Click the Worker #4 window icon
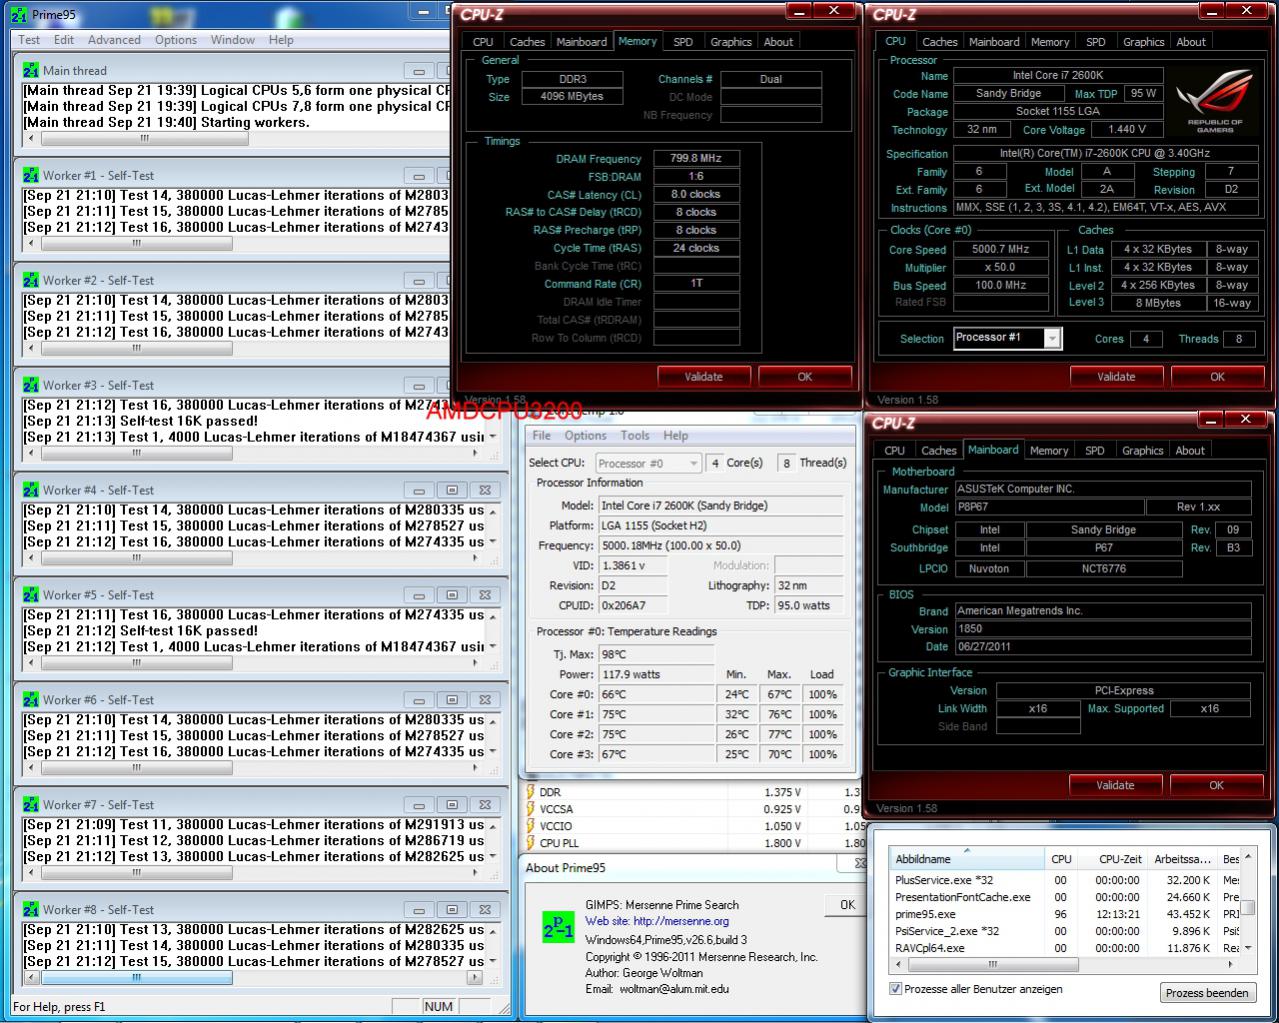 pyautogui.click(x=31, y=490)
